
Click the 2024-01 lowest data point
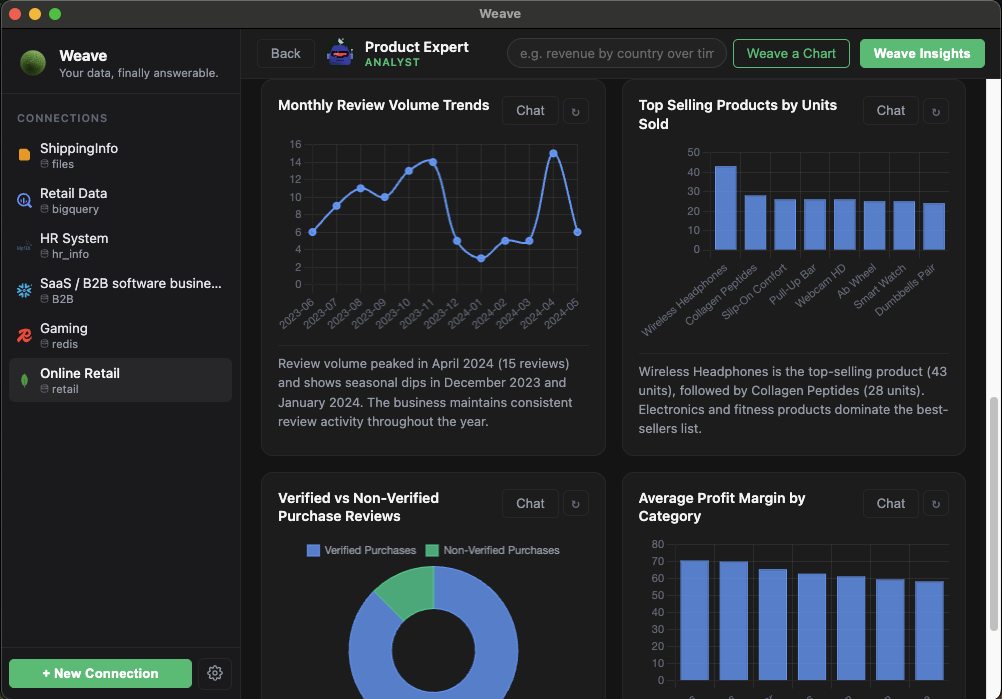[481, 259]
